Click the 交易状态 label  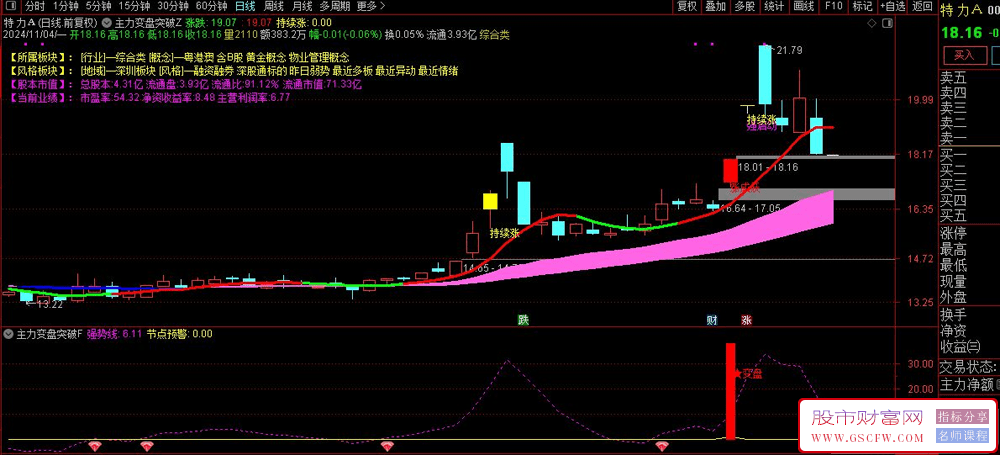click(x=968, y=368)
